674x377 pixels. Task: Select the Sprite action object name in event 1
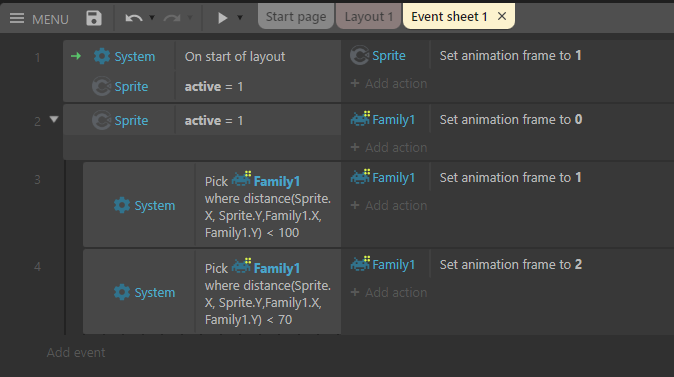click(389, 55)
